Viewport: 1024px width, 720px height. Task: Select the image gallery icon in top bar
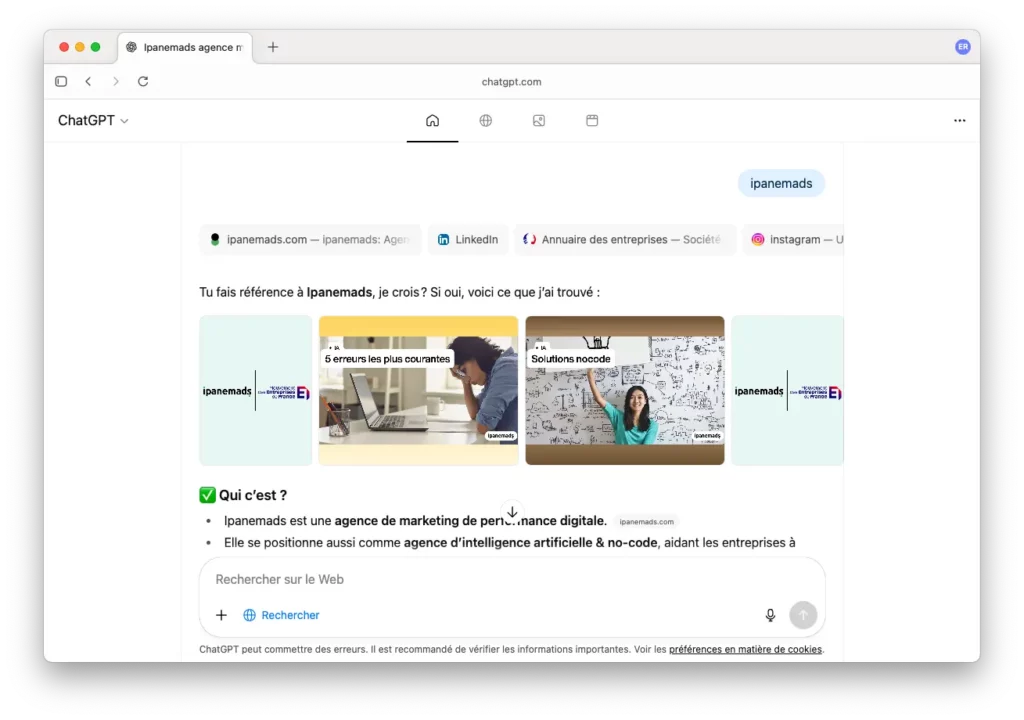(539, 121)
